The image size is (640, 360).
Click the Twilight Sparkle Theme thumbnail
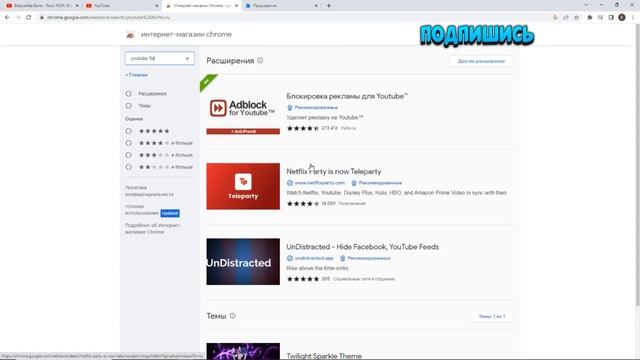pyautogui.click(x=243, y=351)
